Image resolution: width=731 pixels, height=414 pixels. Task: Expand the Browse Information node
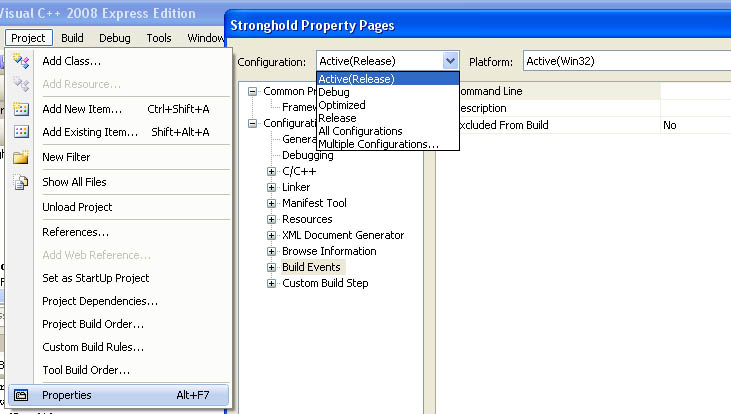tap(271, 251)
